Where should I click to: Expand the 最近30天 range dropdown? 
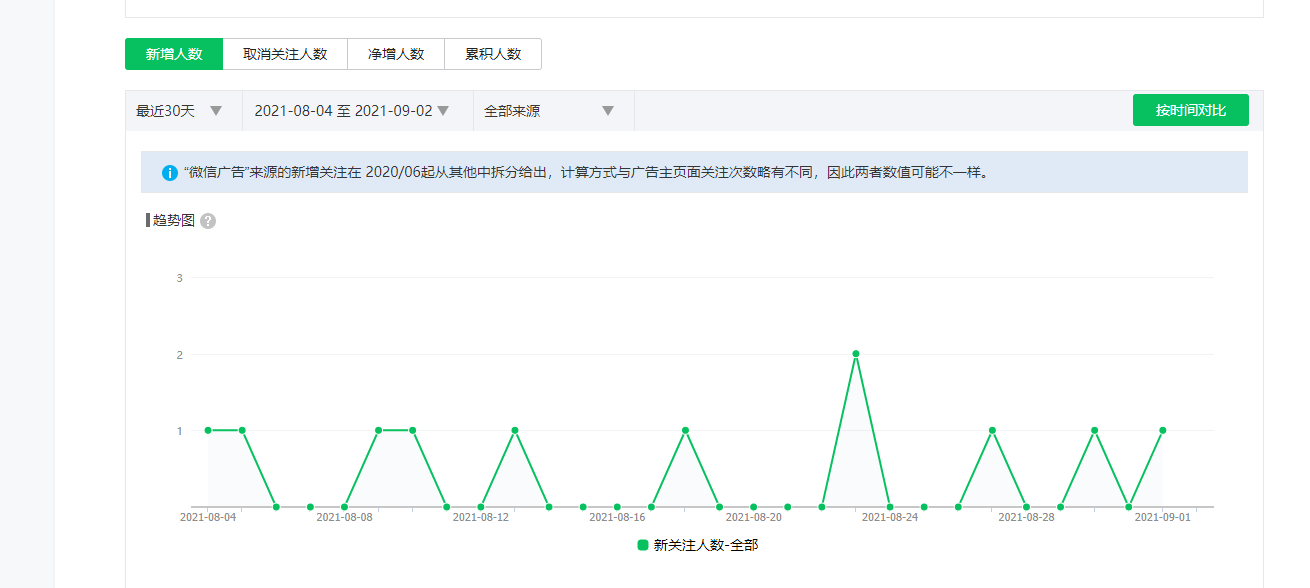(x=180, y=111)
